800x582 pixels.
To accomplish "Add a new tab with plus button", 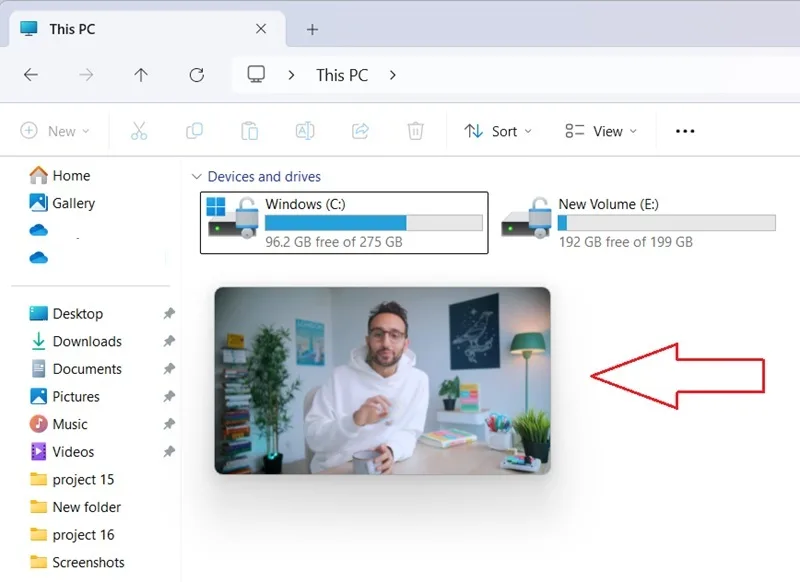I will point(312,30).
